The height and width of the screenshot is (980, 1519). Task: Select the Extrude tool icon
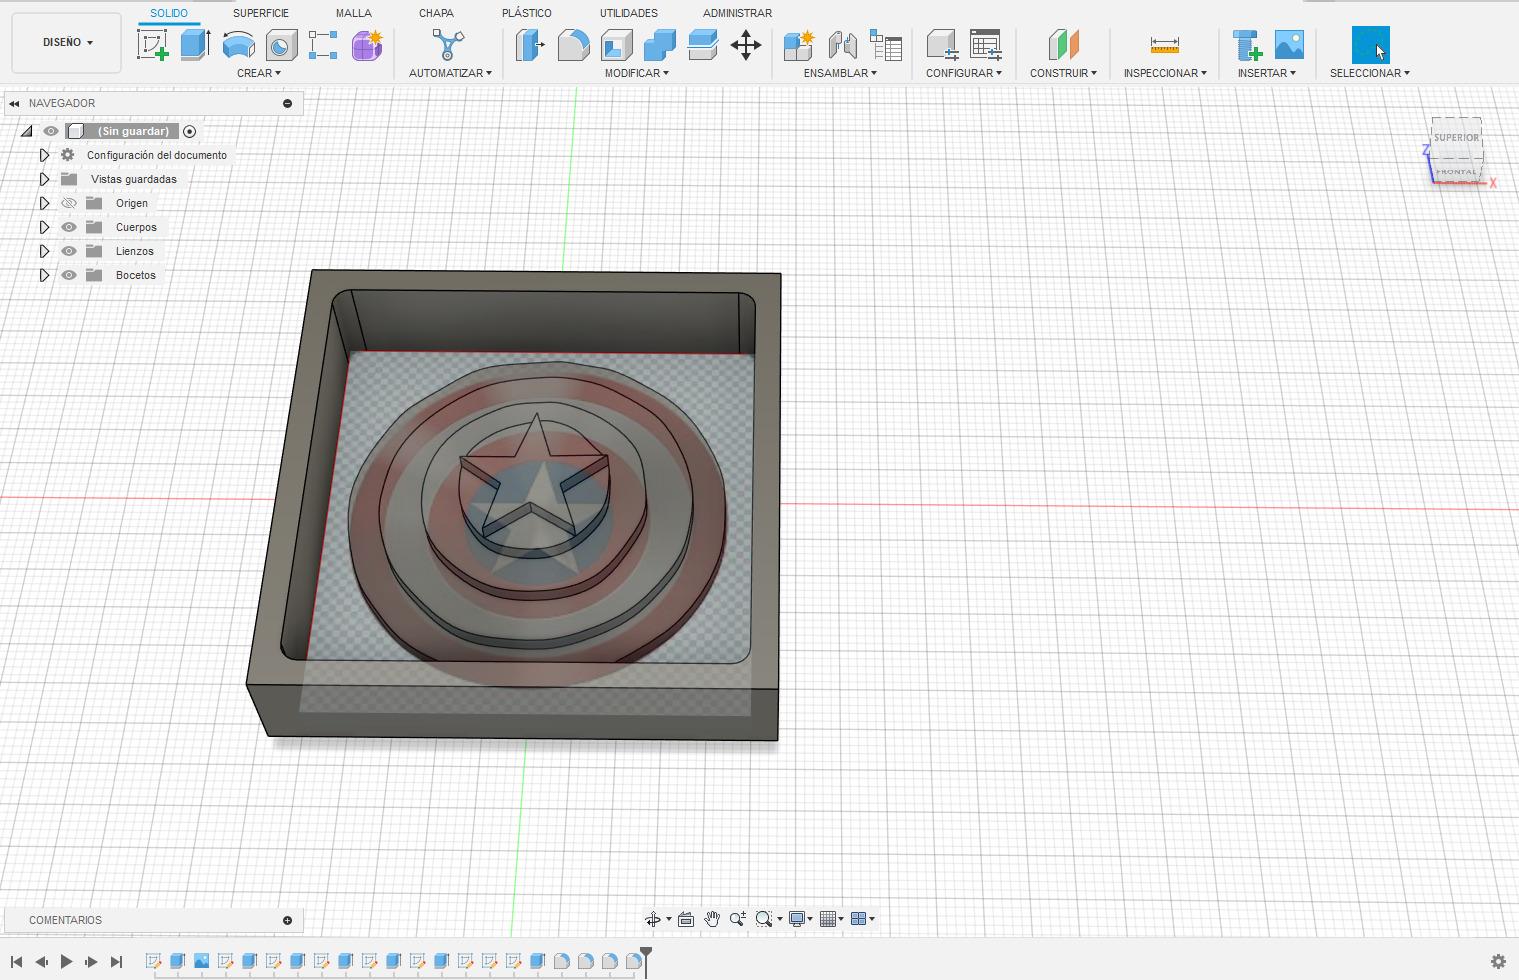click(x=195, y=45)
